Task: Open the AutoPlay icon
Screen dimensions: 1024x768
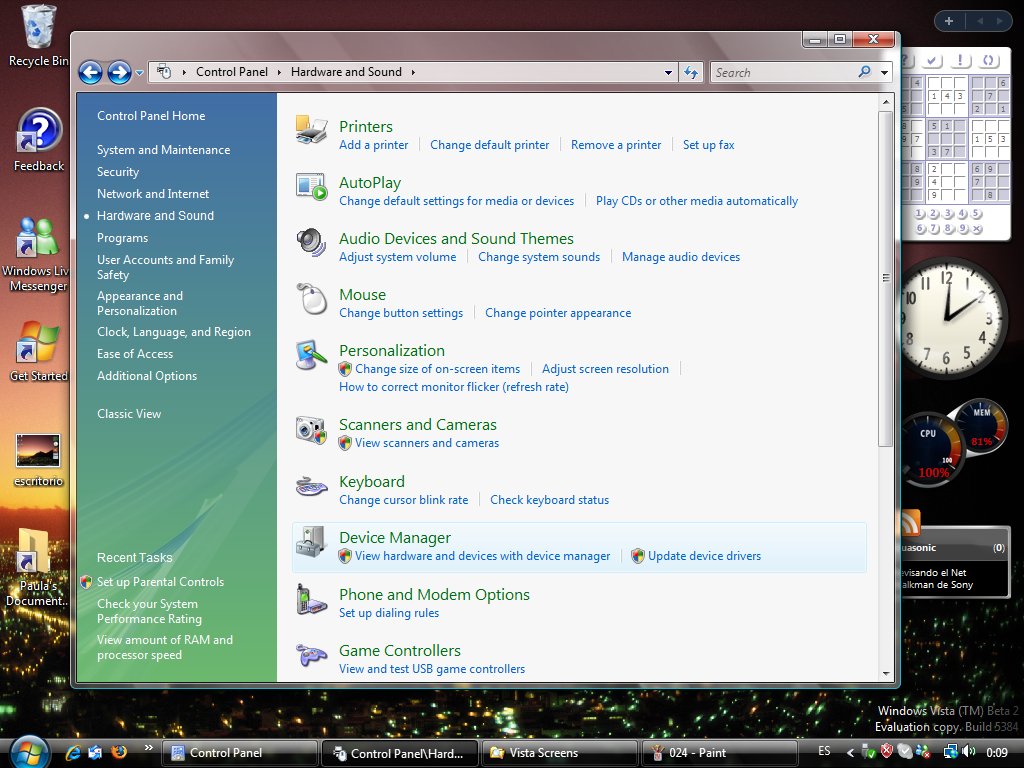Action: [311, 187]
